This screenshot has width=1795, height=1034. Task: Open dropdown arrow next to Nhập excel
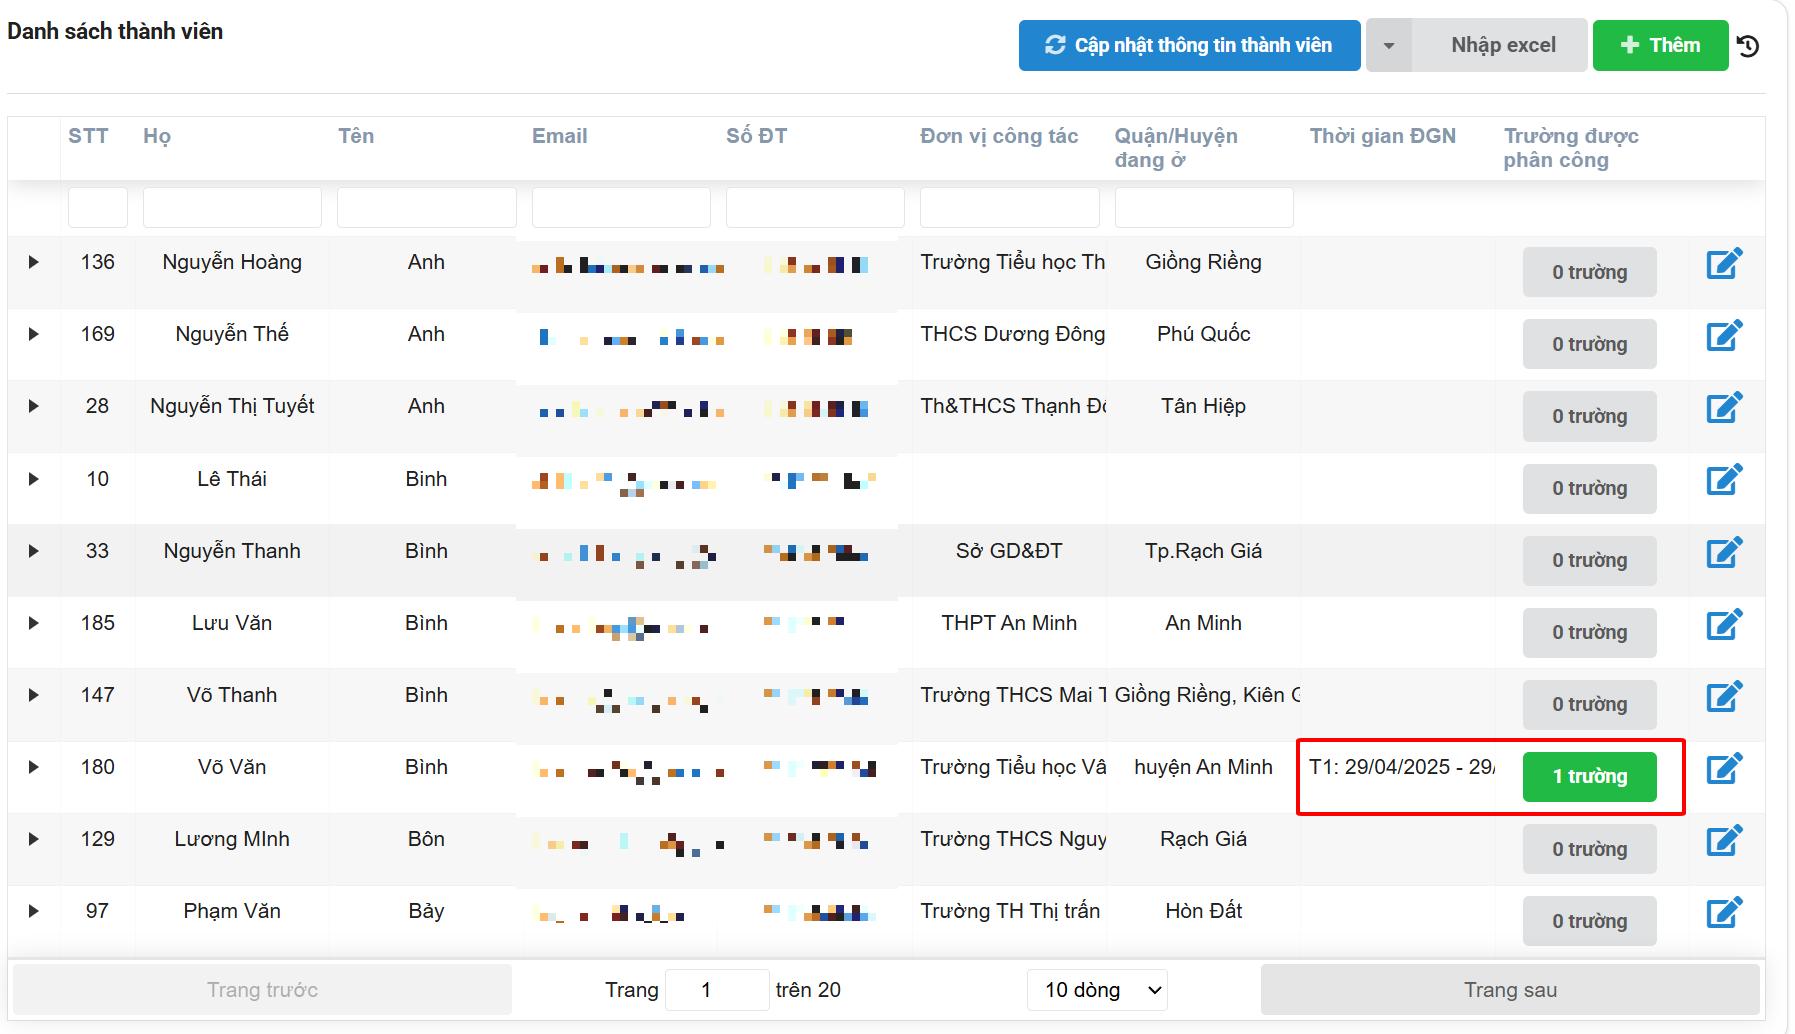tap(1388, 46)
